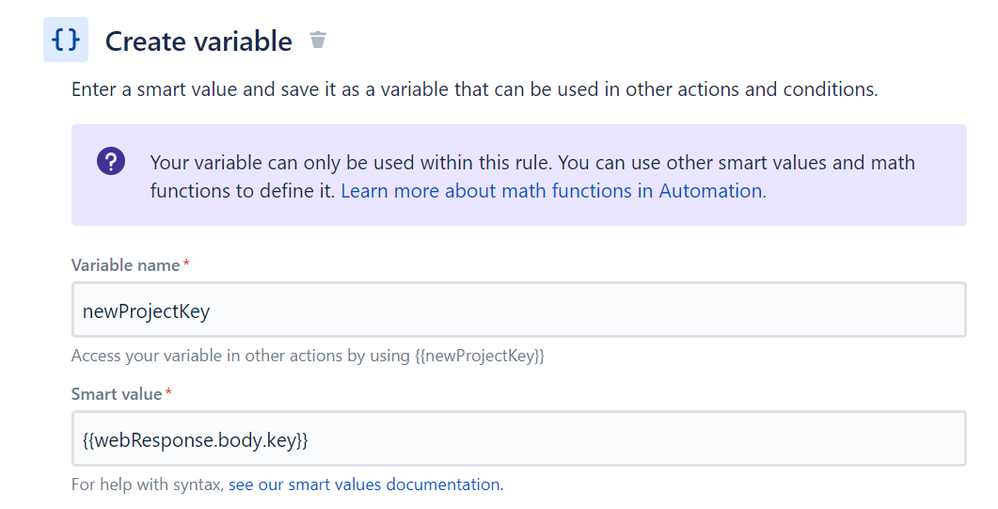
Task: Click the 'Access your variable in other actions' hint
Action: click(240, 355)
